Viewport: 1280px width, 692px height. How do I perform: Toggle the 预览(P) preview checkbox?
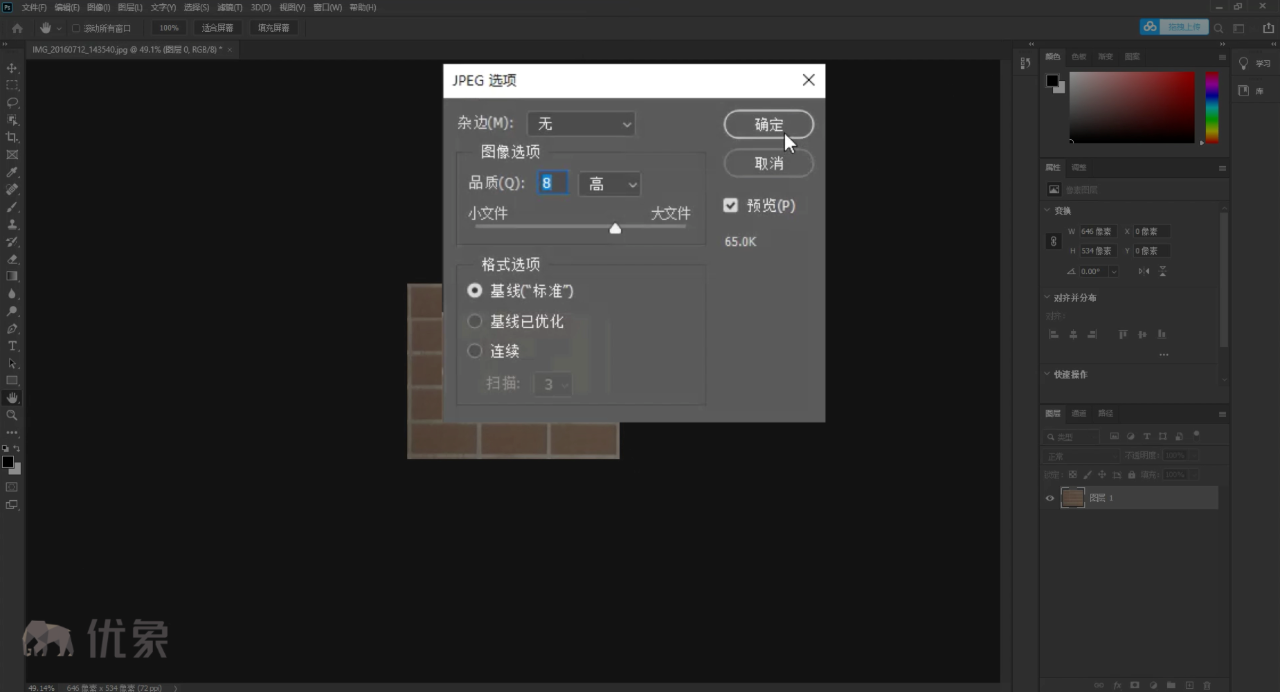pyautogui.click(x=730, y=205)
